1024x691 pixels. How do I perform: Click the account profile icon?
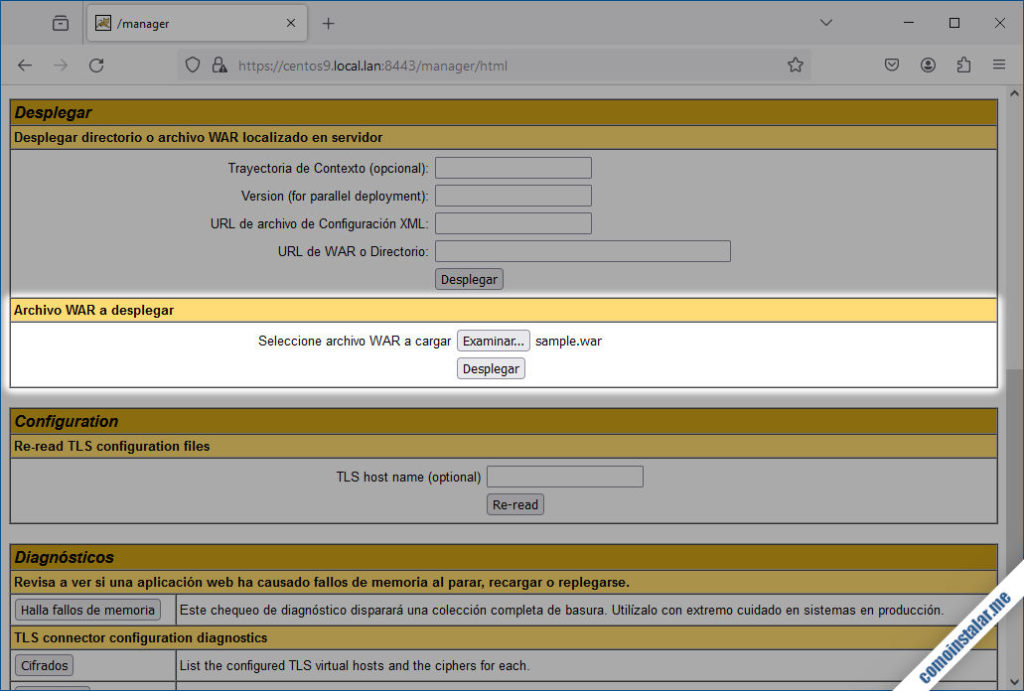click(x=928, y=65)
